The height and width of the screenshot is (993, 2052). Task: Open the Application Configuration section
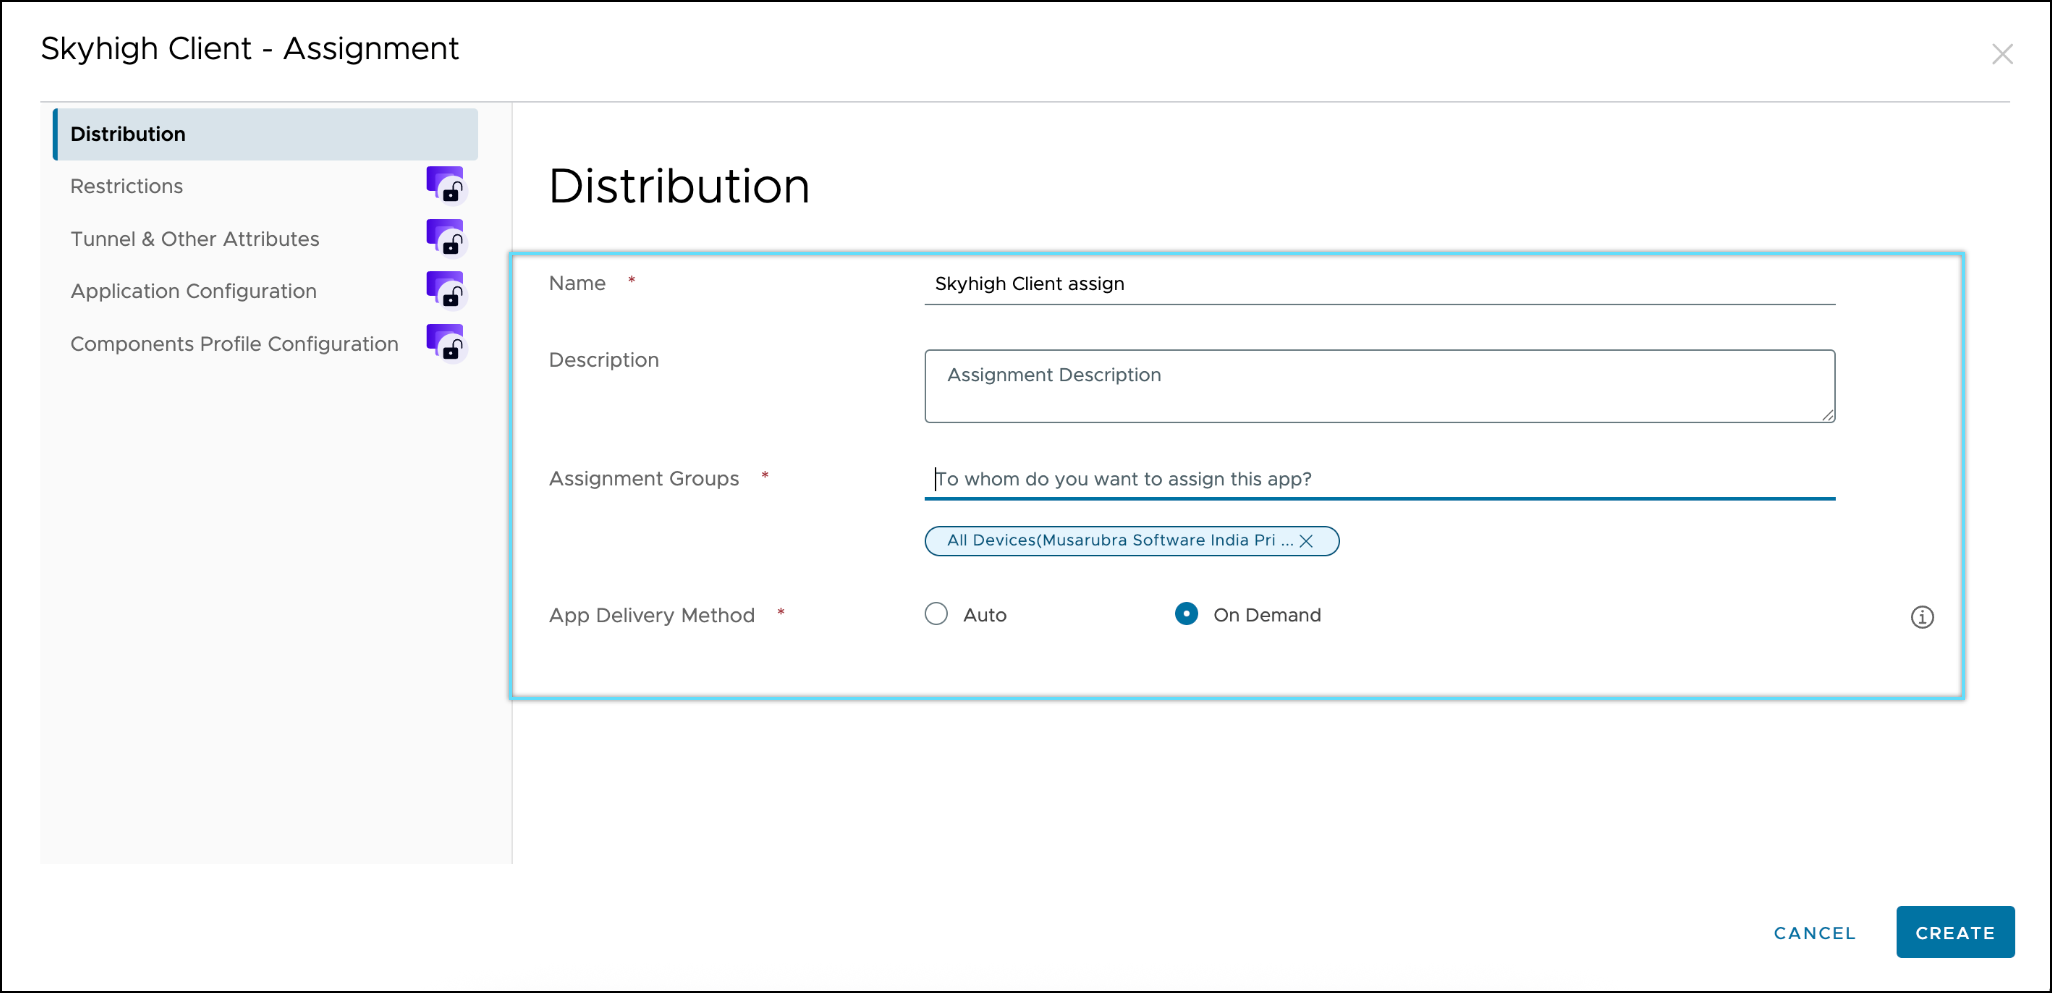point(193,291)
